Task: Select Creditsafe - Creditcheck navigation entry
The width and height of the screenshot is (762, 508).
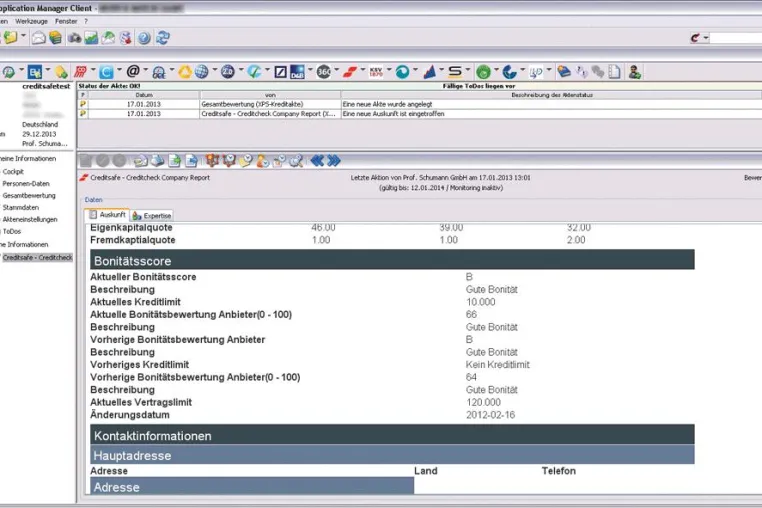Action: (37, 258)
